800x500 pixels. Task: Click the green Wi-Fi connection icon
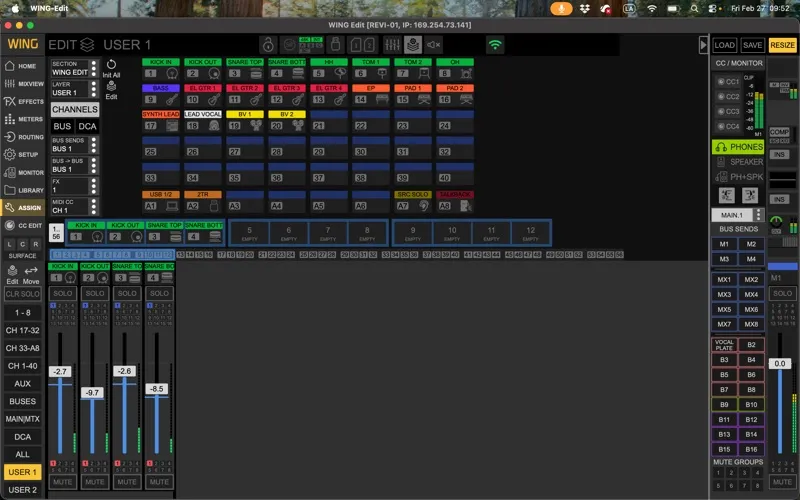495,45
